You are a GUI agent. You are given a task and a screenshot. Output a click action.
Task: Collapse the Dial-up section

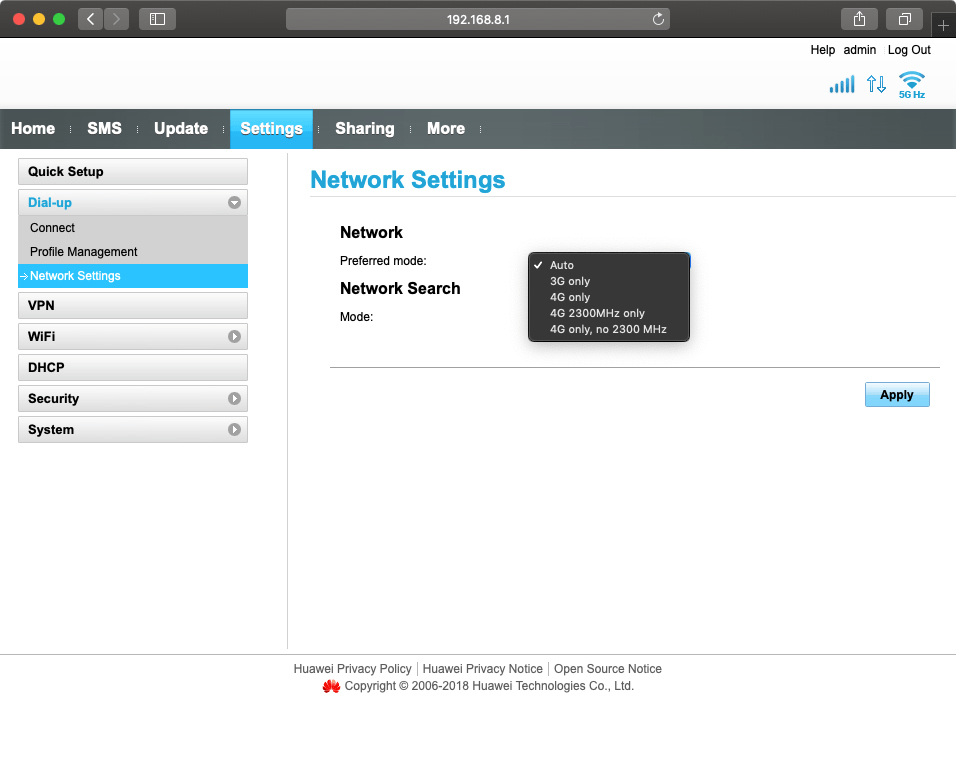(233, 202)
